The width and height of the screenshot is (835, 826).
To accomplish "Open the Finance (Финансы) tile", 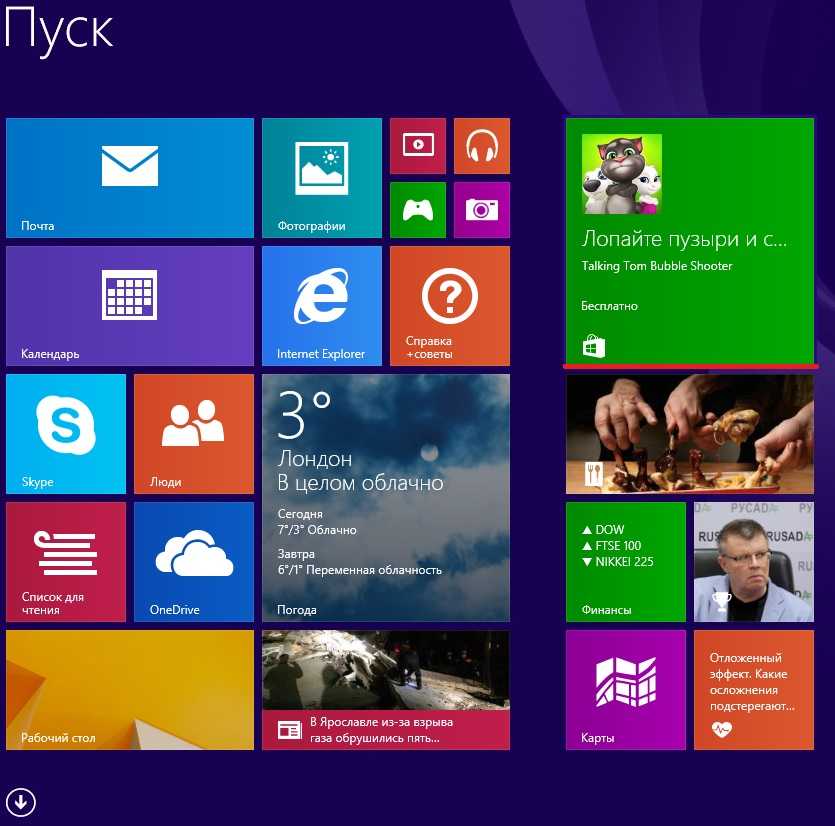I will point(625,561).
